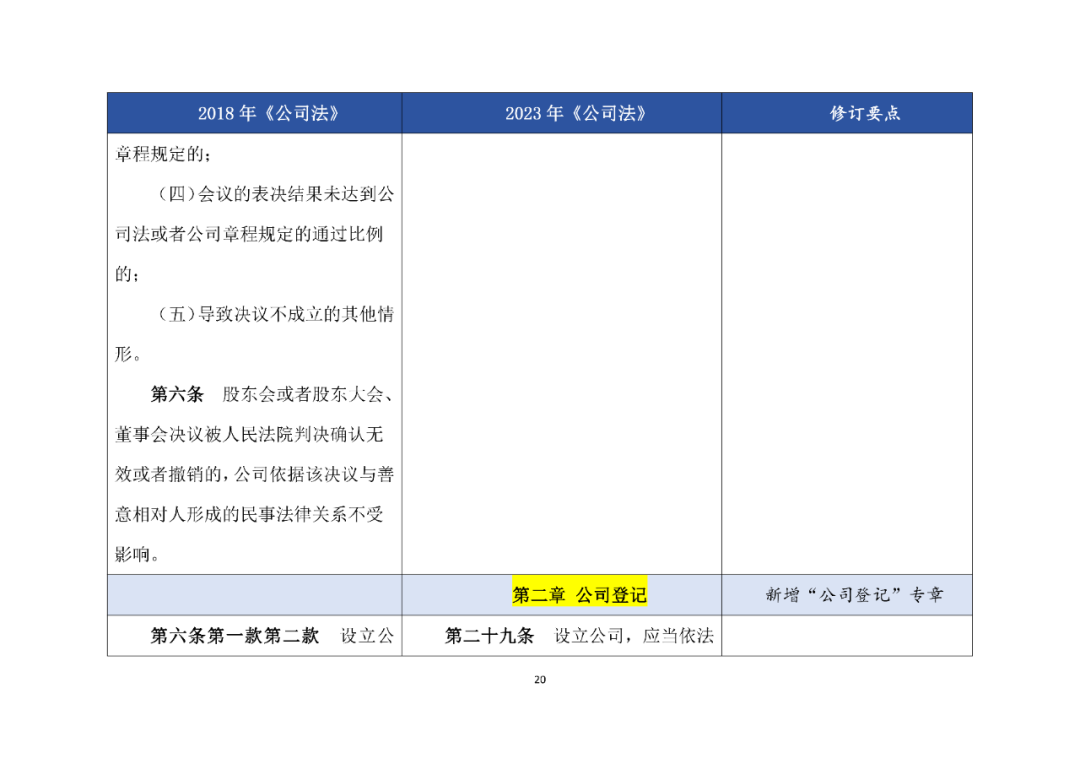Click the empty middle column cell

click(561, 353)
